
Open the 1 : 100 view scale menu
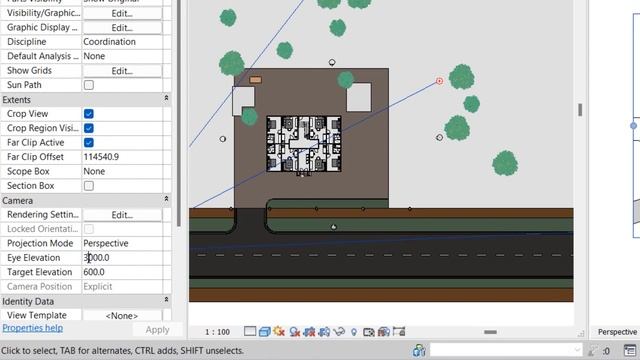tap(217, 332)
